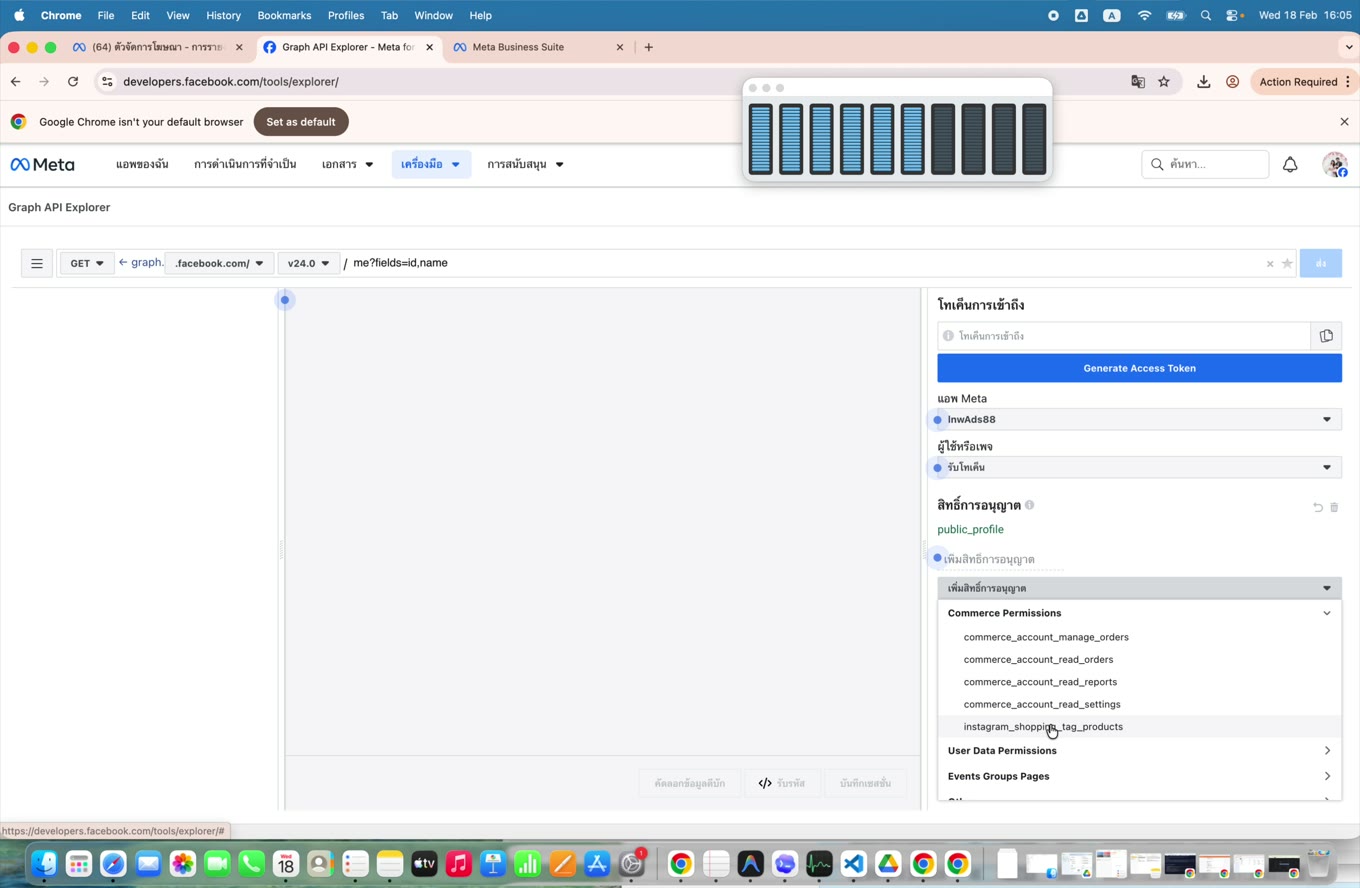Click the แอพของฉัน link

pyautogui.click(x=142, y=164)
